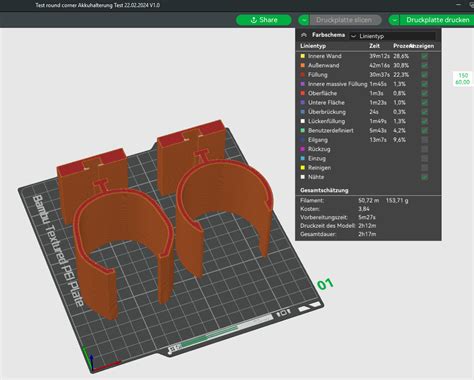Open dropdown arrow beside Druckplatte drucken

tap(394, 20)
